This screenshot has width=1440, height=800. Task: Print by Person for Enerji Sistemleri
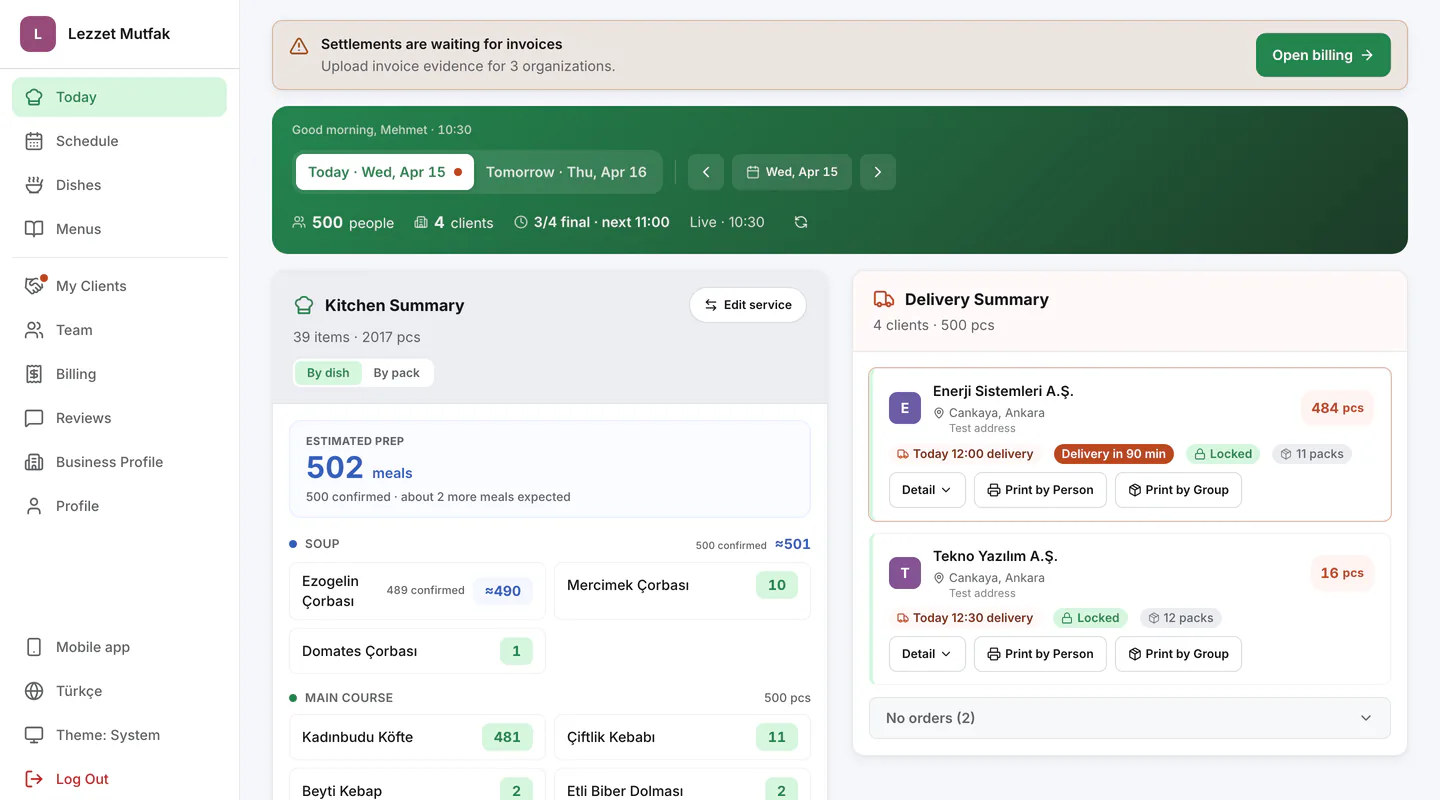point(1040,490)
